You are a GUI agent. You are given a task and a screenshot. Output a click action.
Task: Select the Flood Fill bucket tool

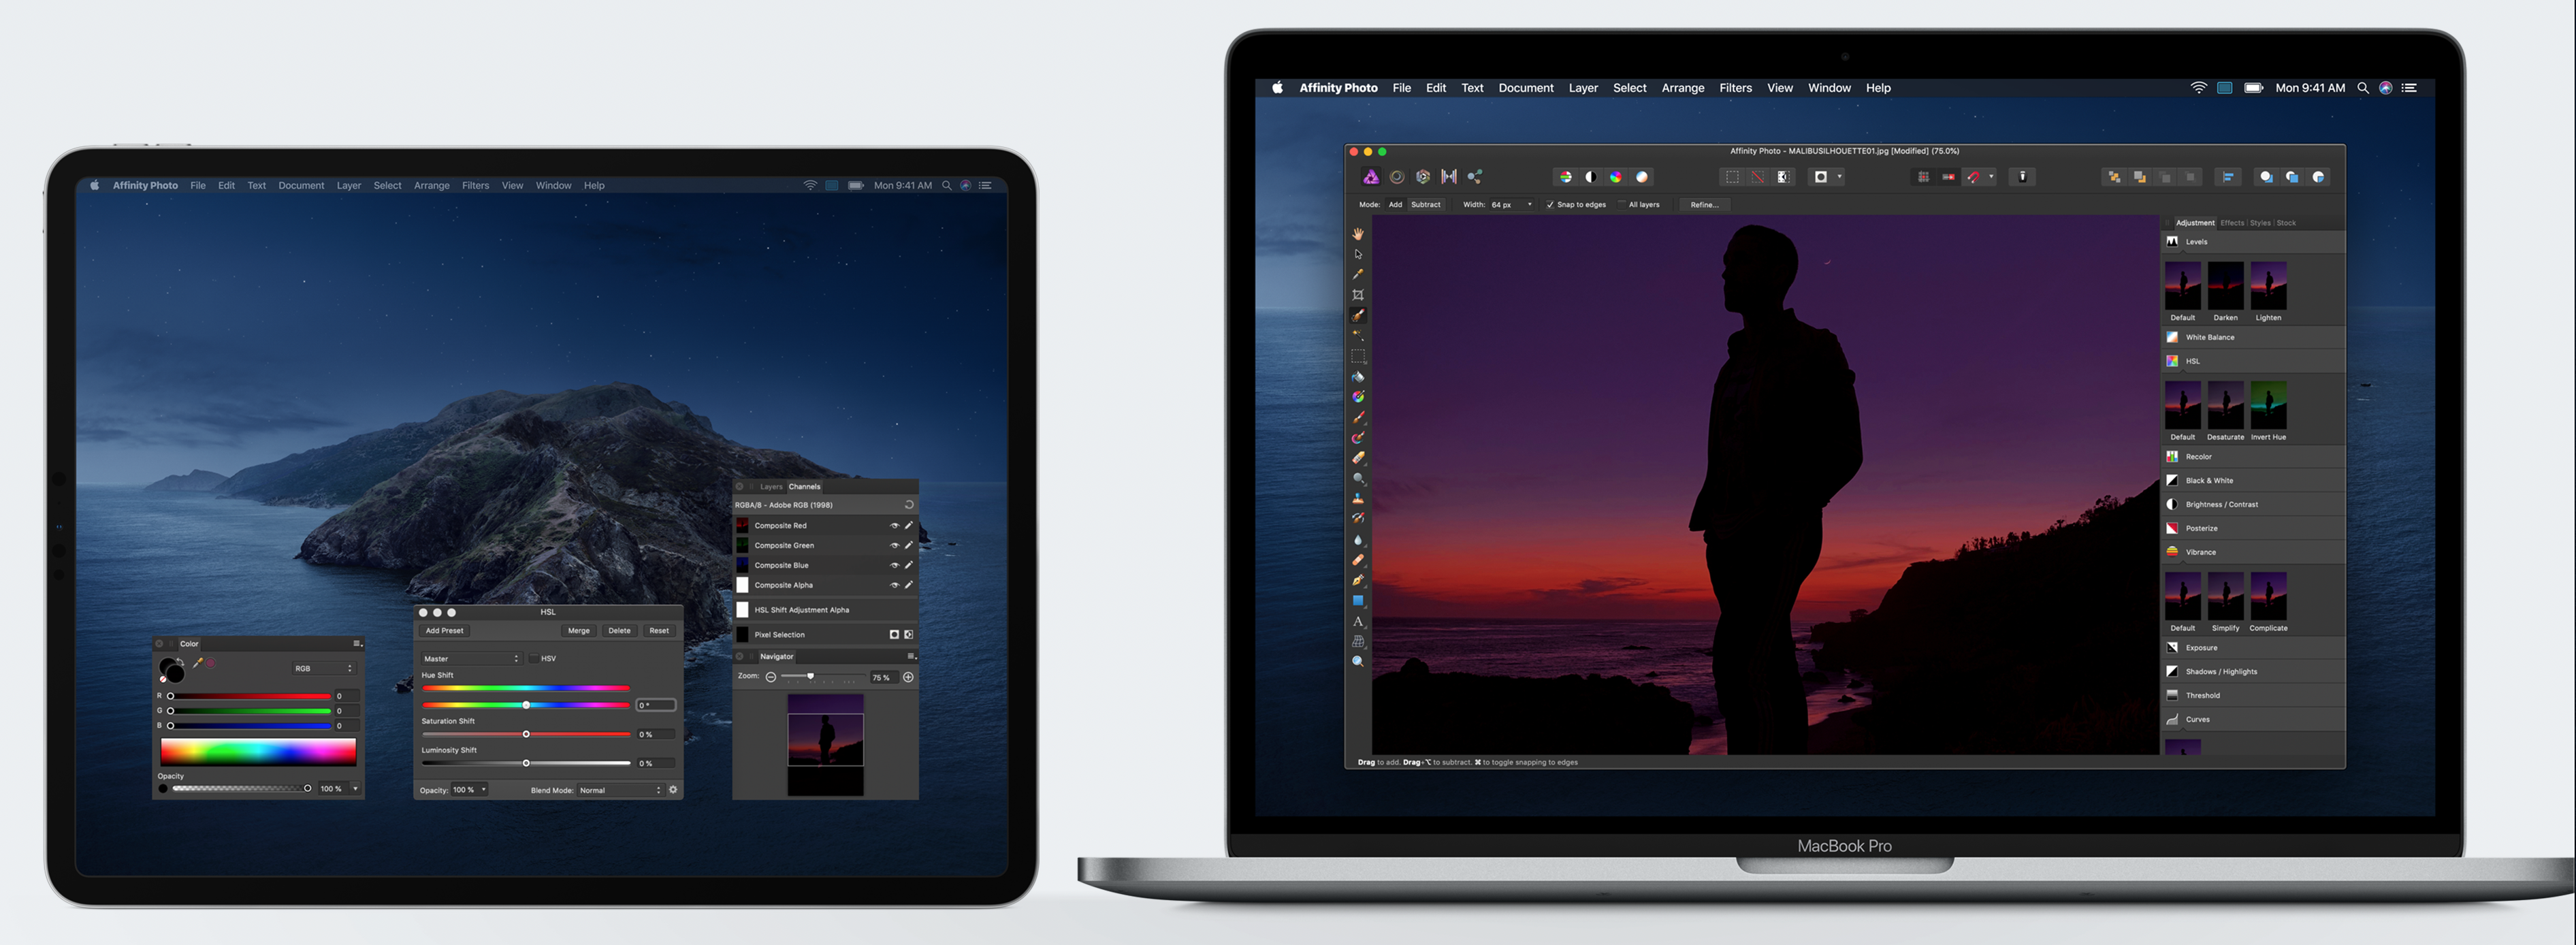pyautogui.click(x=1358, y=377)
